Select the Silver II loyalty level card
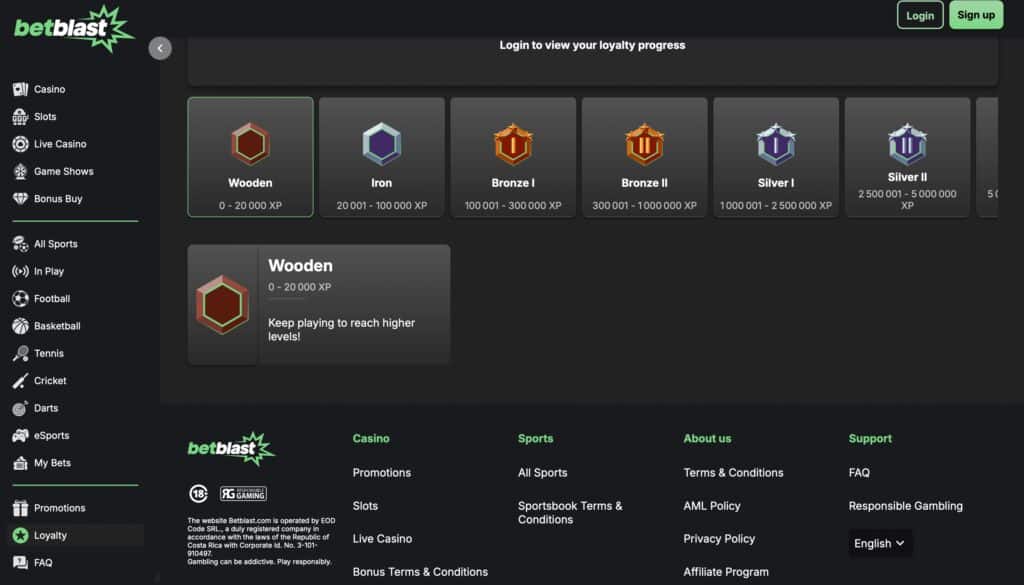1024x585 pixels. (907, 157)
